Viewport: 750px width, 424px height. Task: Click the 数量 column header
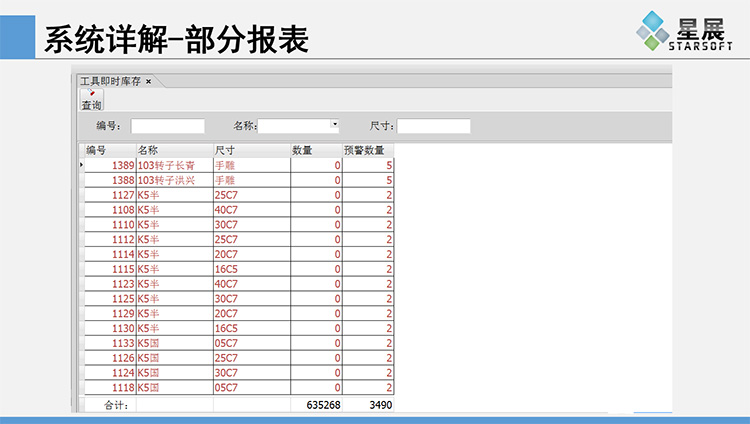point(316,150)
